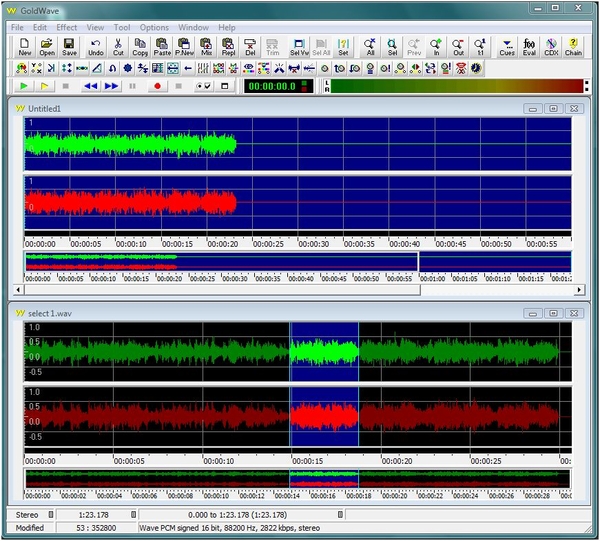Click the blue Rewind button

(x=90, y=87)
